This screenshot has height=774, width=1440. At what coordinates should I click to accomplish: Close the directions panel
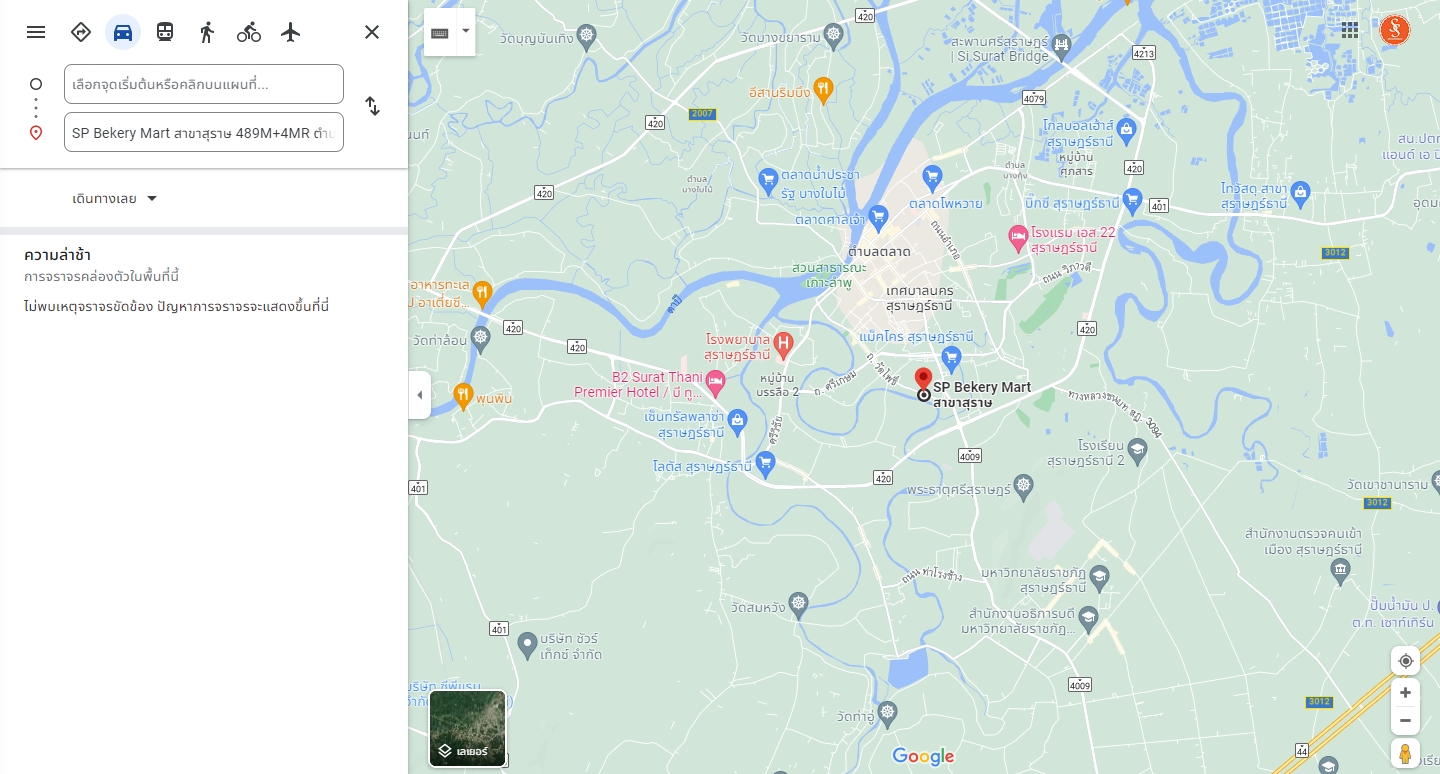[372, 32]
